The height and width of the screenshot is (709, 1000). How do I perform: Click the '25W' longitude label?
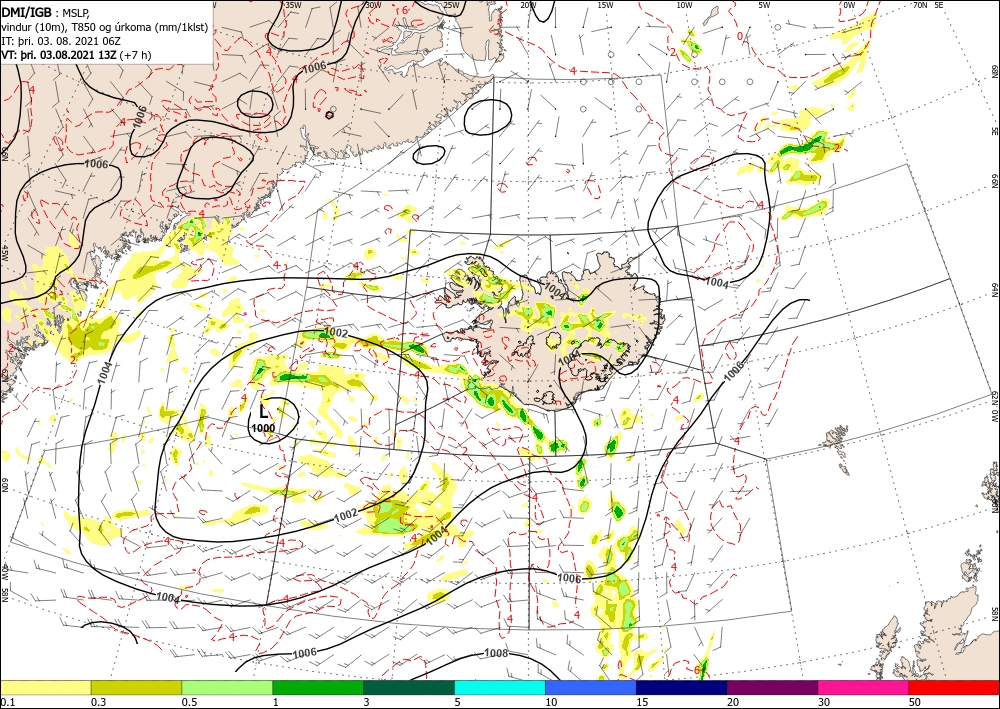pos(451,5)
